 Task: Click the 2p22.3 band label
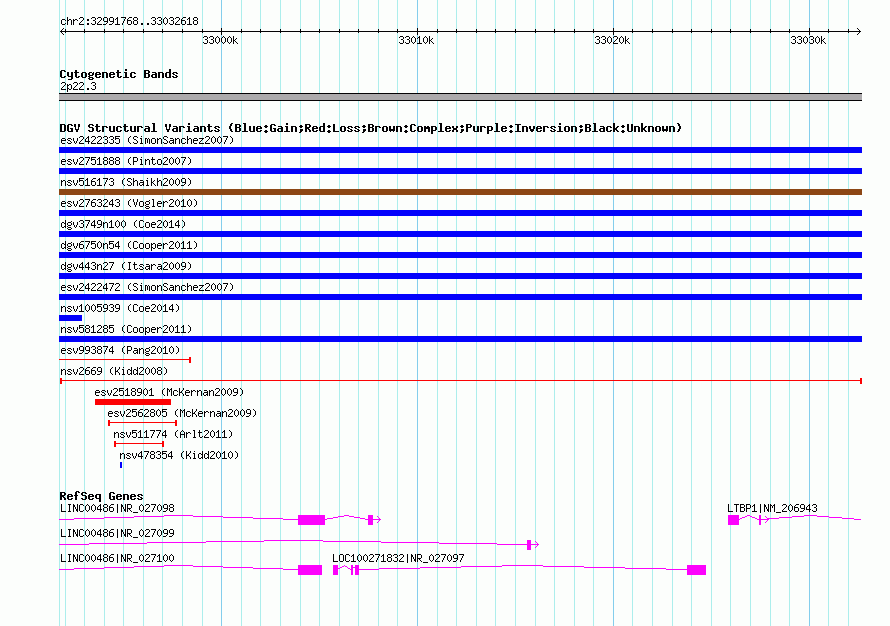(78, 86)
